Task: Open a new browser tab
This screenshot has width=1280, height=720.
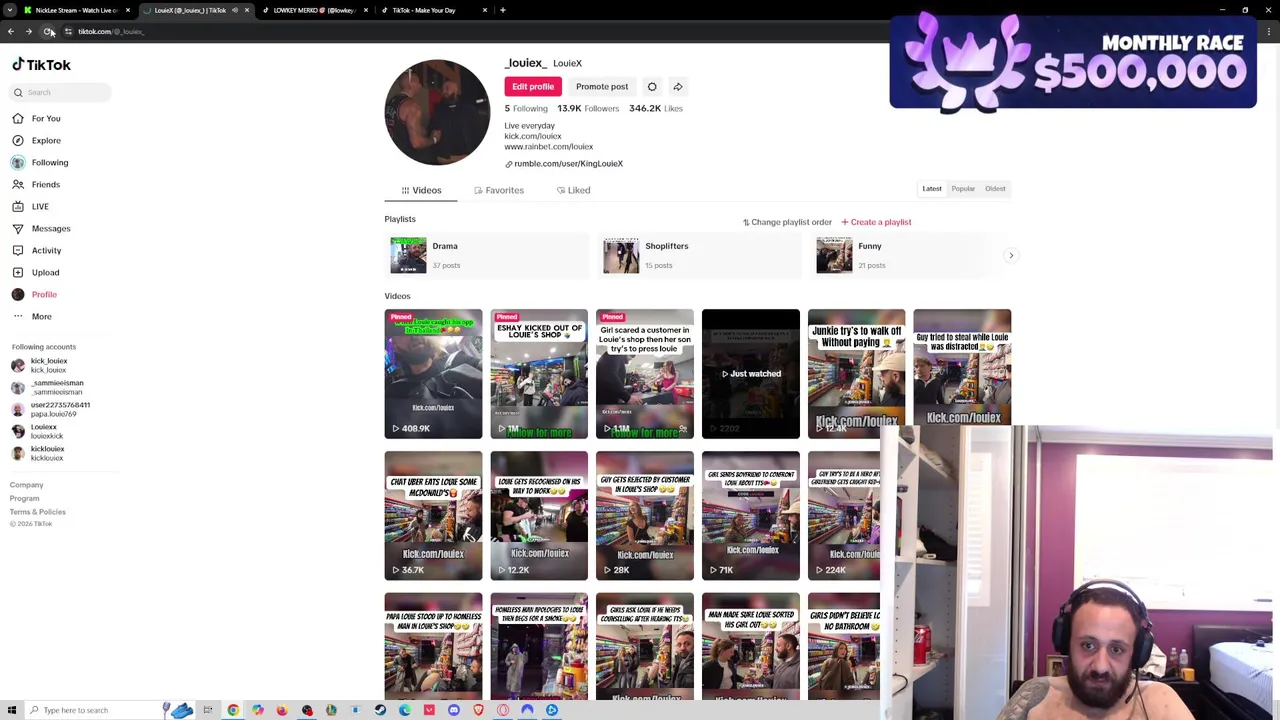Action: tap(502, 10)
